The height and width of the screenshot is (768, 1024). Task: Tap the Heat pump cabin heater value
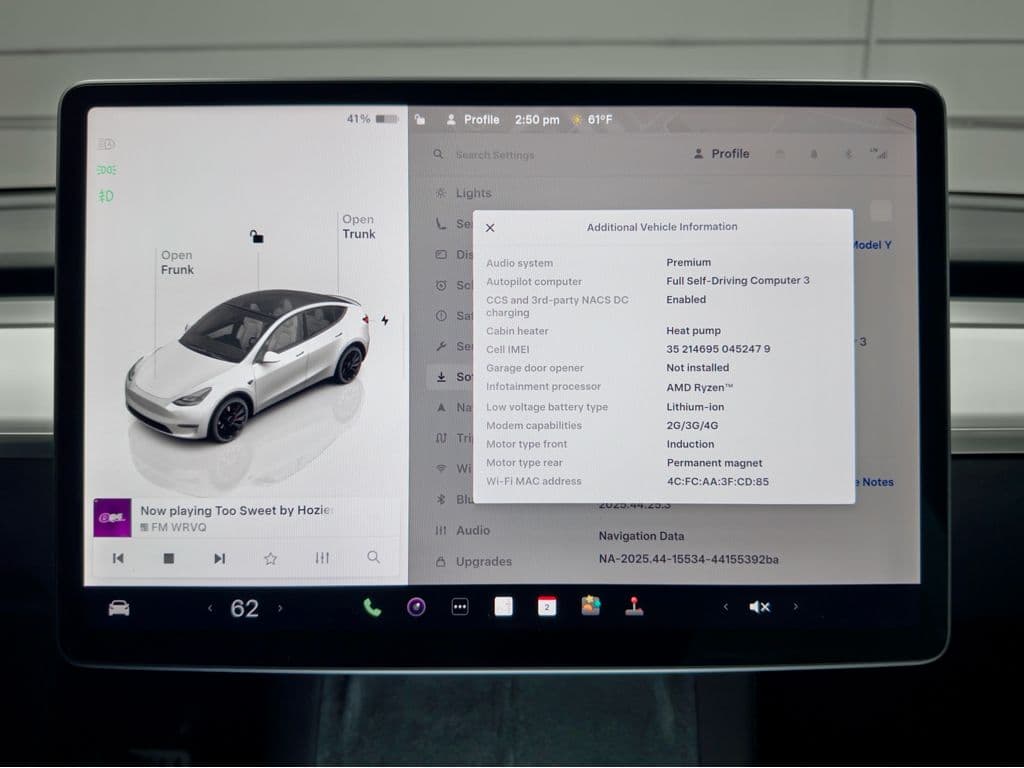[x=693, y=330]
